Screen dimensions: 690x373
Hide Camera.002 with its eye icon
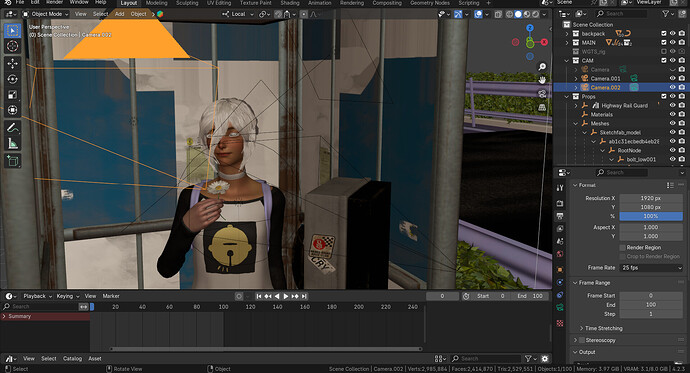point(672,87)
